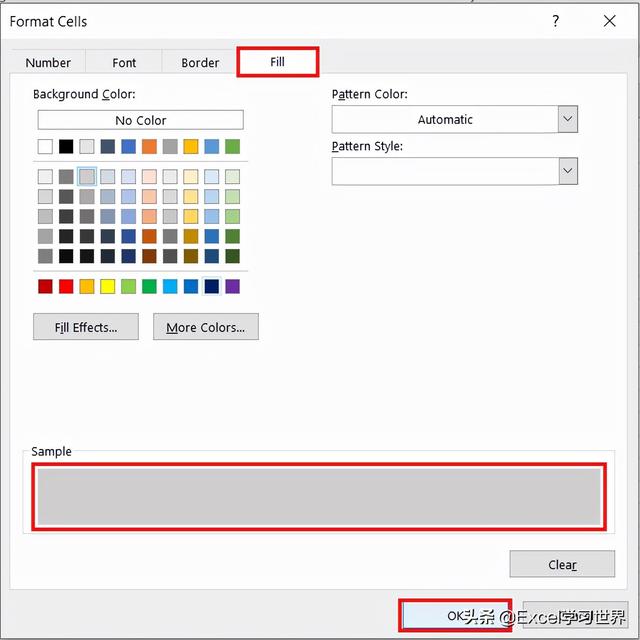Open the More Colors dialog
Image resolution: width=640 pixels, height=640 pixels.
click(x=206, y=327)
